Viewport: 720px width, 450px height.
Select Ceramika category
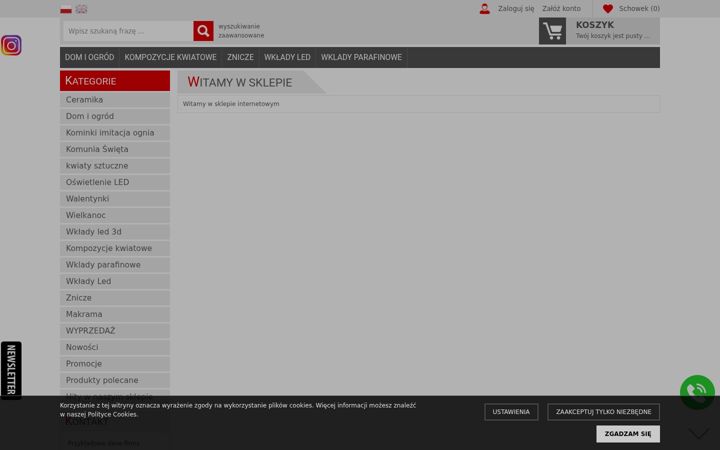[x=115, y=100]
